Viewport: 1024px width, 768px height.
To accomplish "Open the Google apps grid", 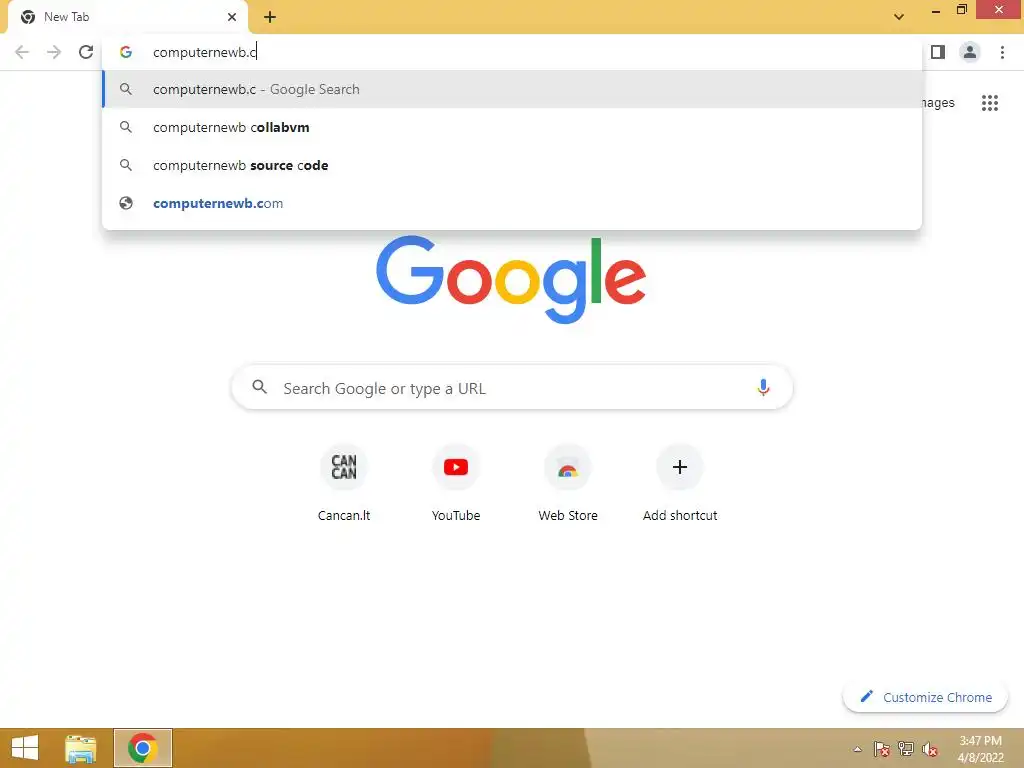I will point(989,103).
